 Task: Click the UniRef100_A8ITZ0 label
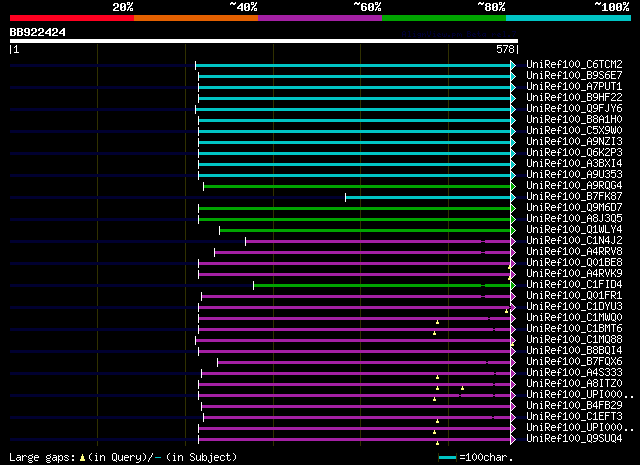point(574,384)
